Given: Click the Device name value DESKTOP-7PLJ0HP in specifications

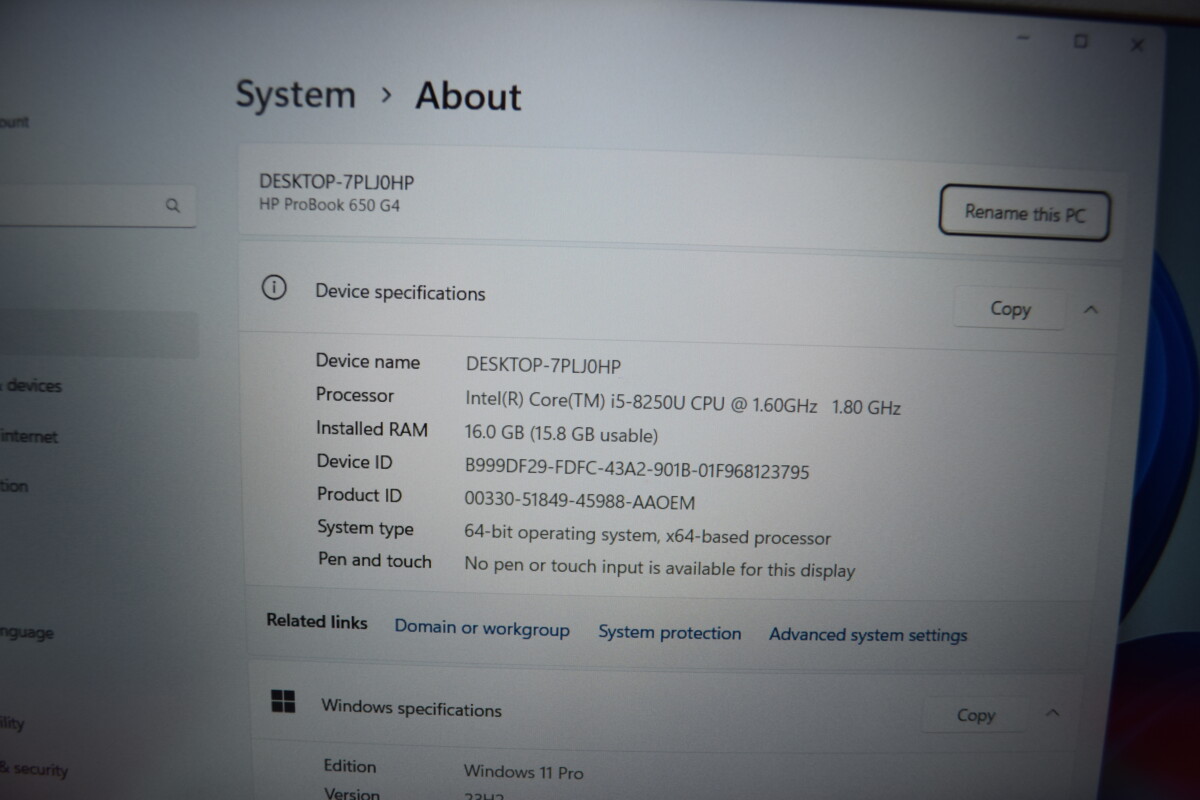Looking at the screenshot, I should 543,366.
